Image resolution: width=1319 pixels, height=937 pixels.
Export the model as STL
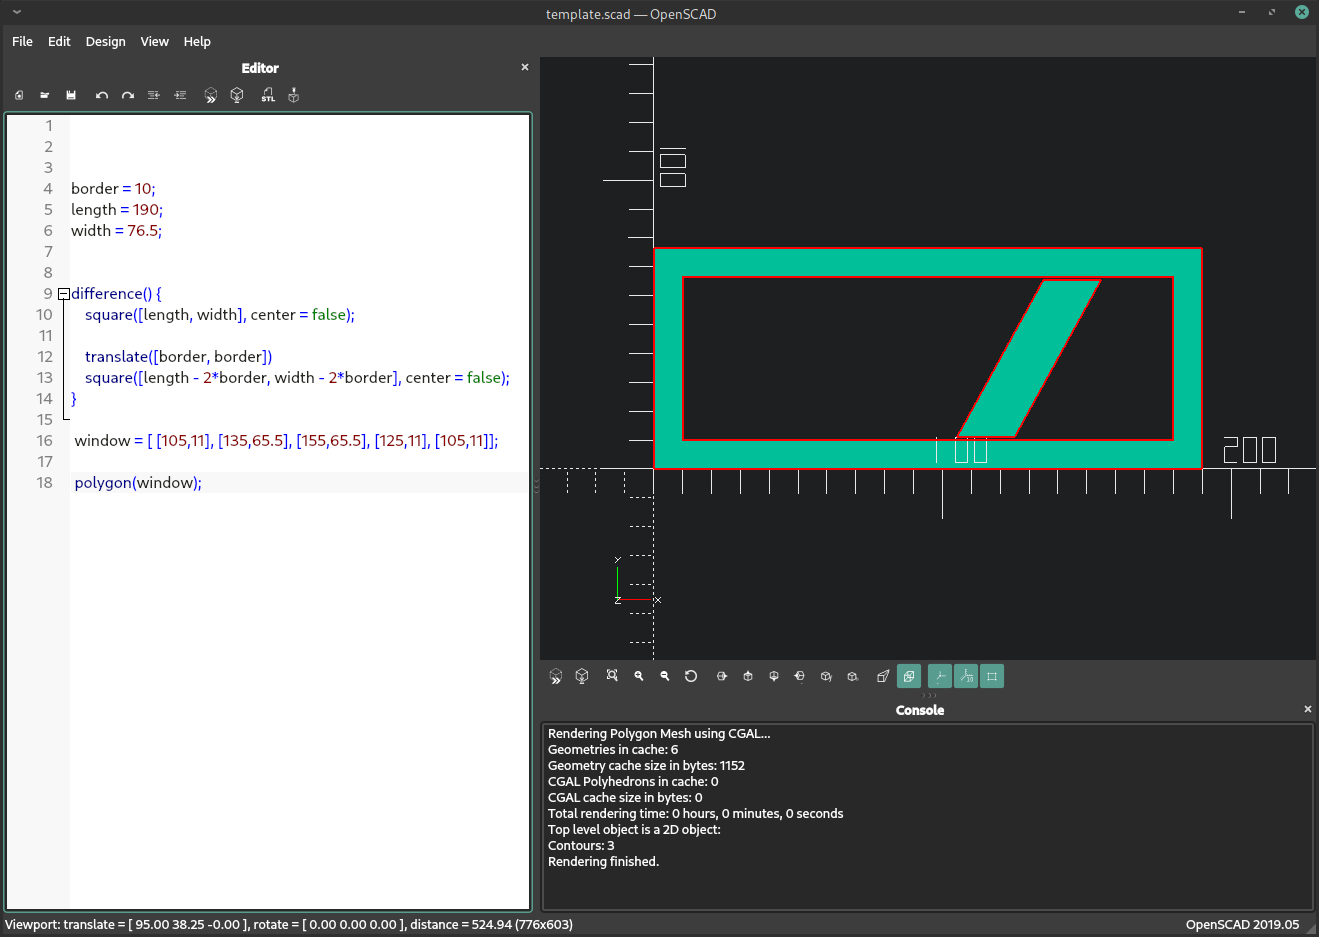pyautogui.click(x=268, y=95)
